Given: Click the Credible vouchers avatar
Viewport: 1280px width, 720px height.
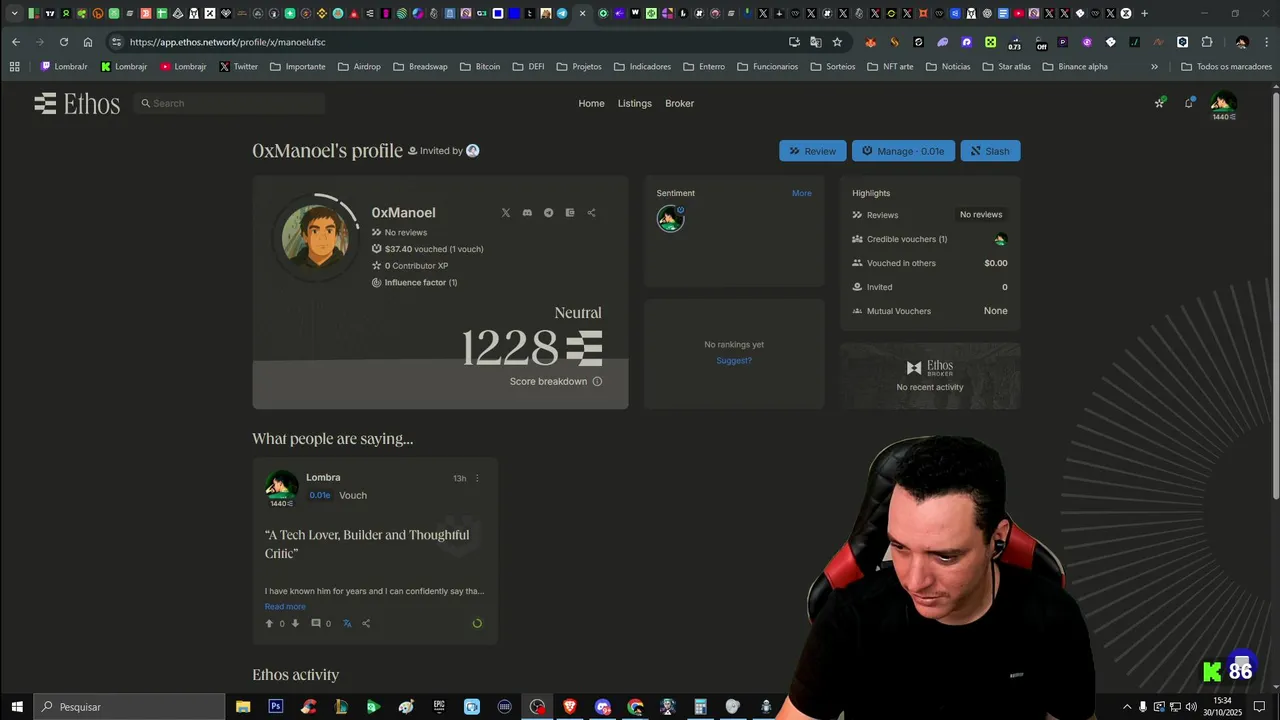Looking at the screenshot, I should (x=1001, y=239).
